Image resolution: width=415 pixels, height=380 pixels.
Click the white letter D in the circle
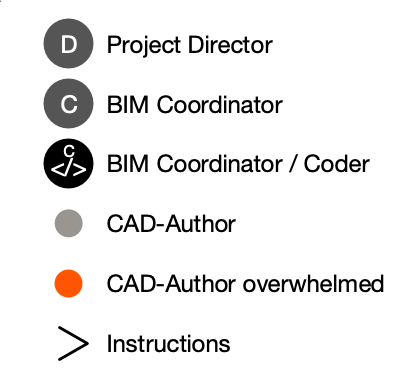tap(69, 44)
